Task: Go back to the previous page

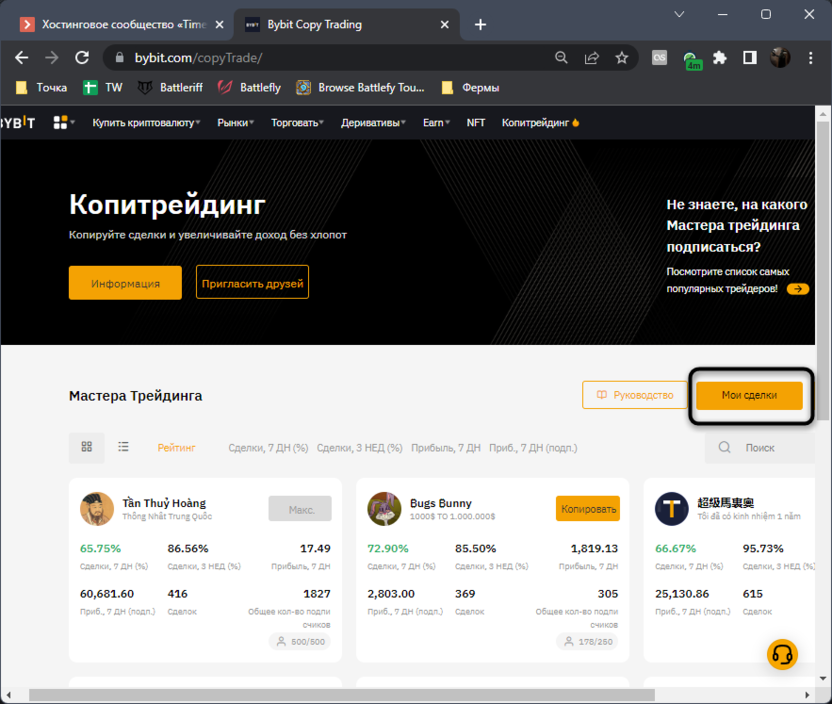Action: [21, 58]
